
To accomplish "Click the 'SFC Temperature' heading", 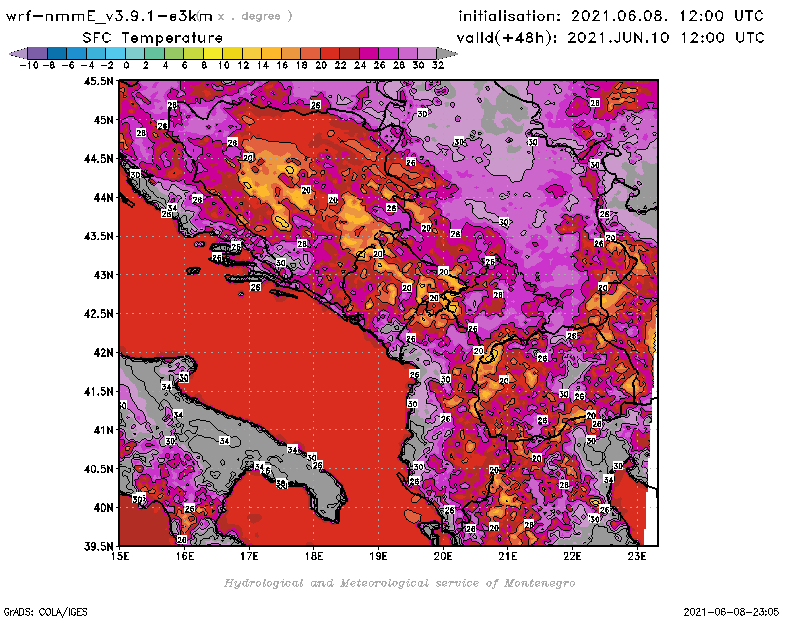I will (153, 38).
